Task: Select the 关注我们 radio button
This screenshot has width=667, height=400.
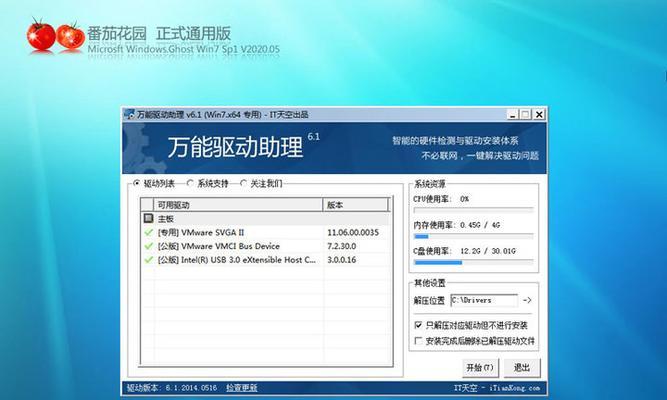Action: click(x=243, y=183)
